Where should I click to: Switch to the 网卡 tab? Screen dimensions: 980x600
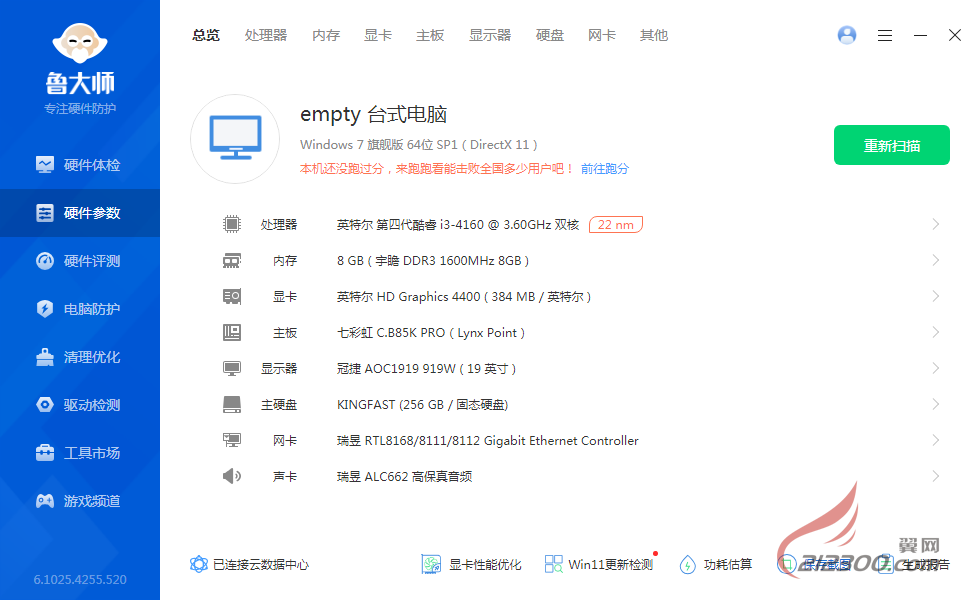point(602,36)
